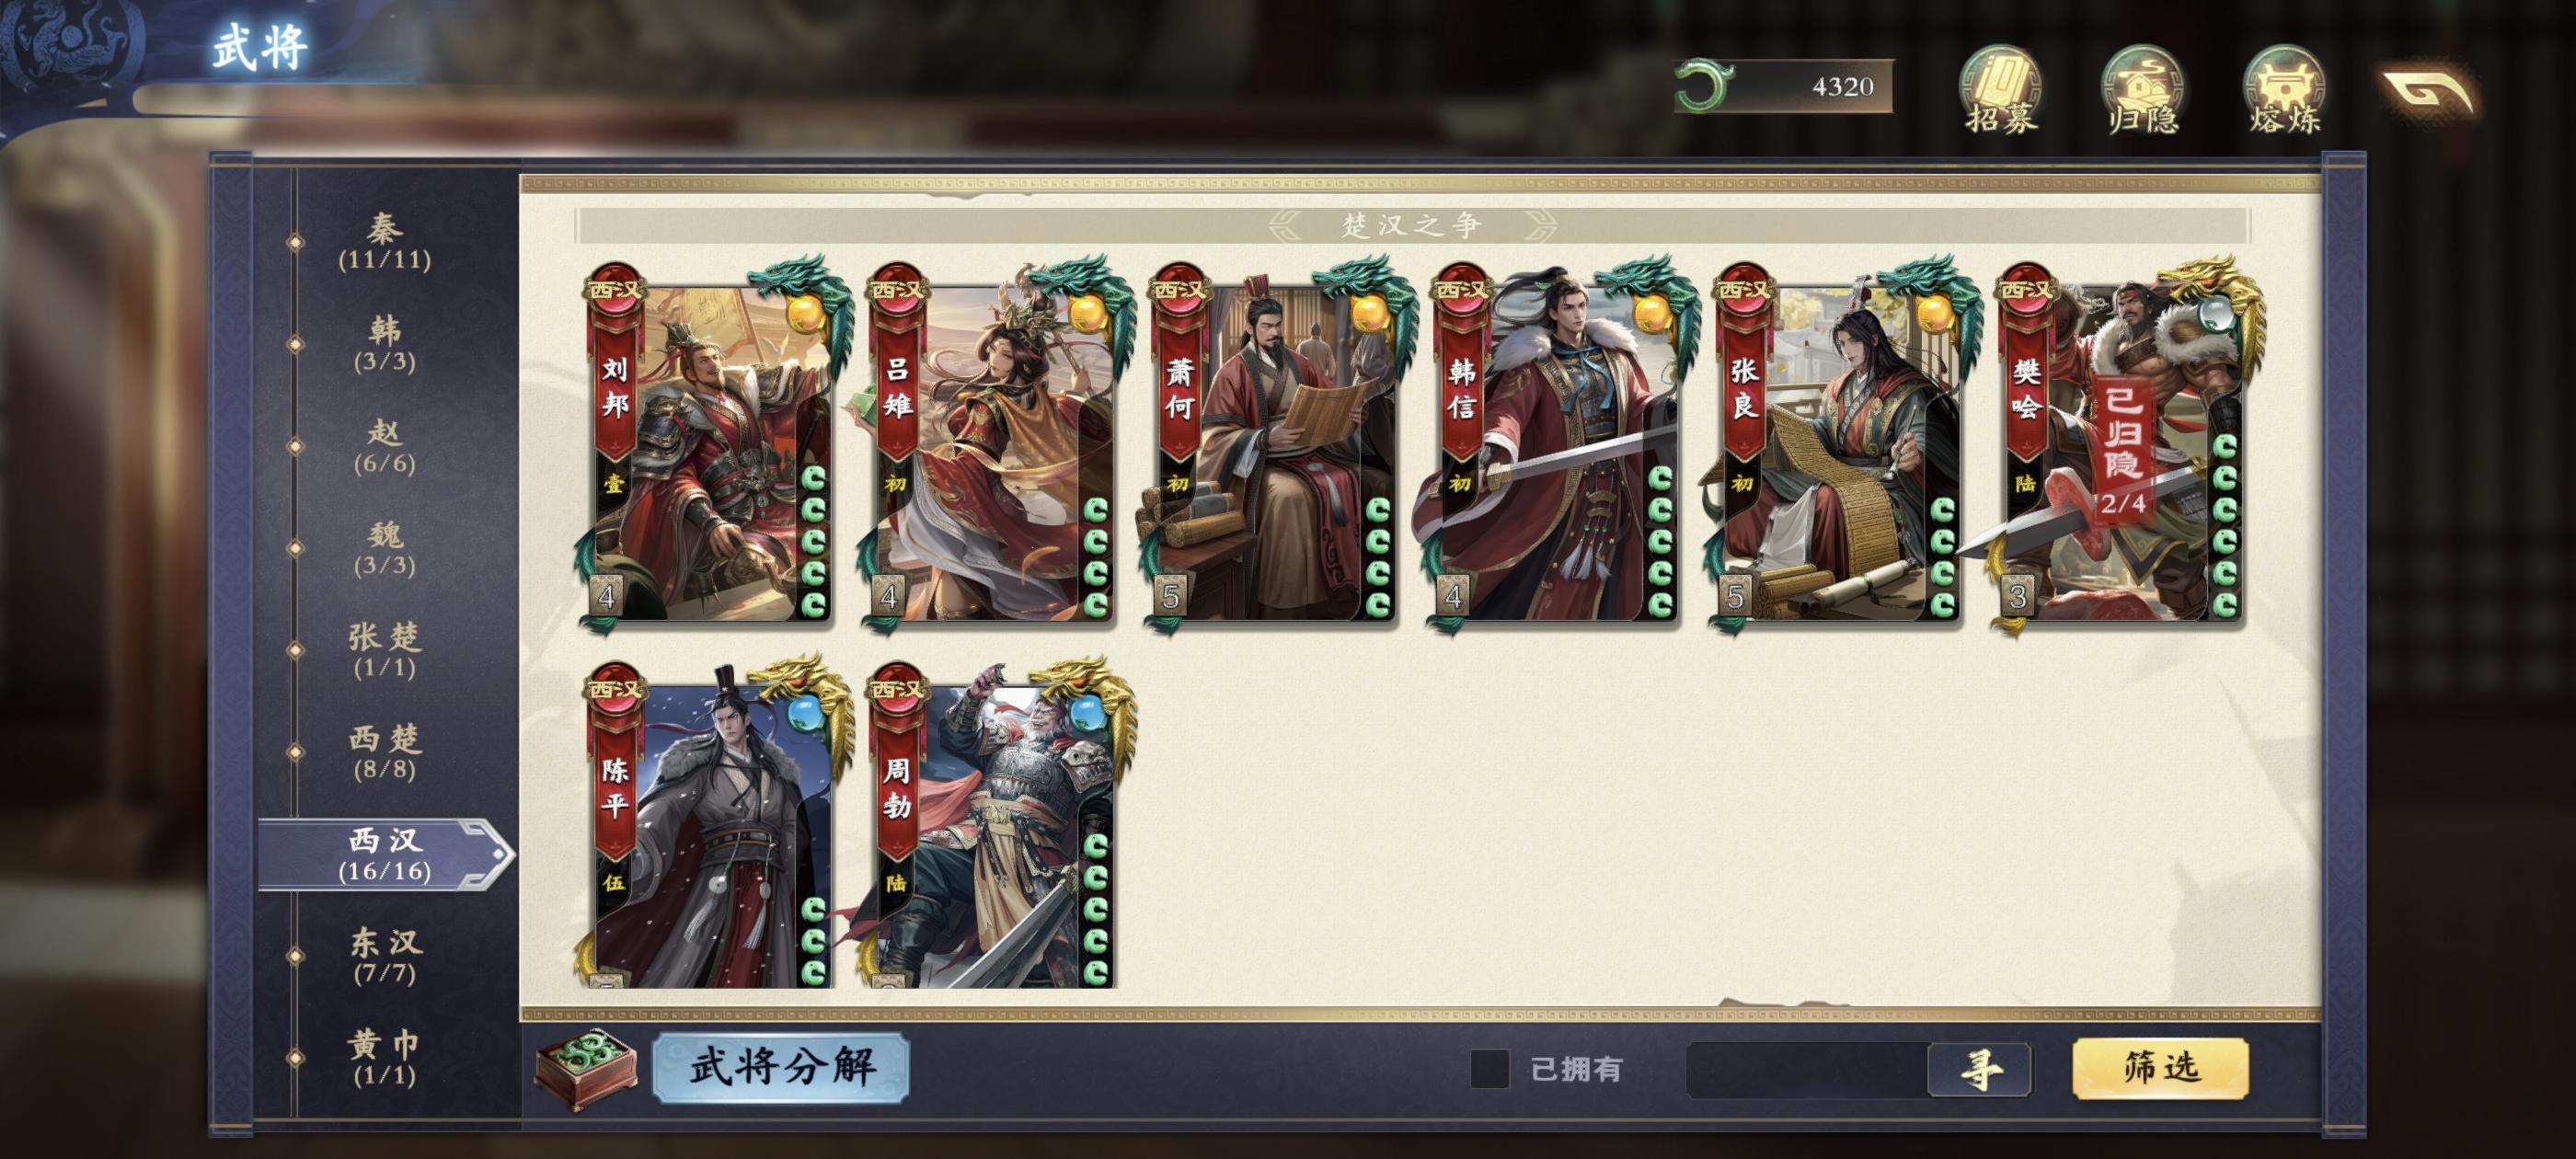Select the 张楚 faction tab
2576x1159 pixels.
pos(385,650)
